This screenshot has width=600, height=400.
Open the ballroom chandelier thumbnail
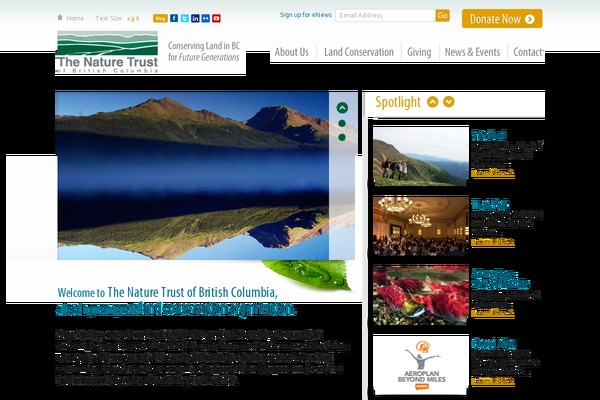coord(421,226)
